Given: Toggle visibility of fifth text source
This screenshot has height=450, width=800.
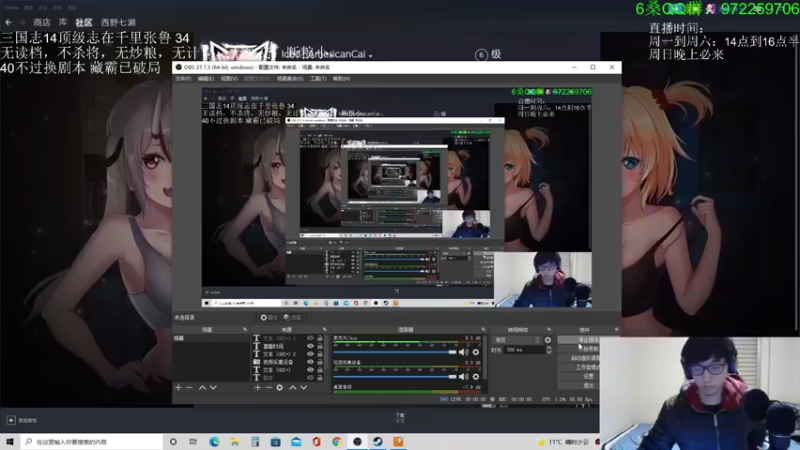Looking at the screenshot, I should tap(310, 370).
